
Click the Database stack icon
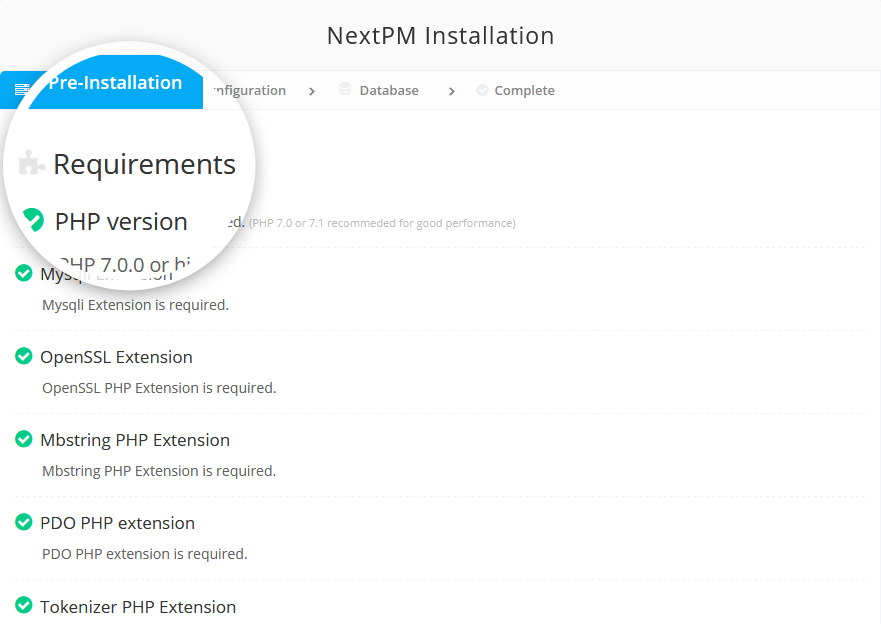tap(345, 89)
